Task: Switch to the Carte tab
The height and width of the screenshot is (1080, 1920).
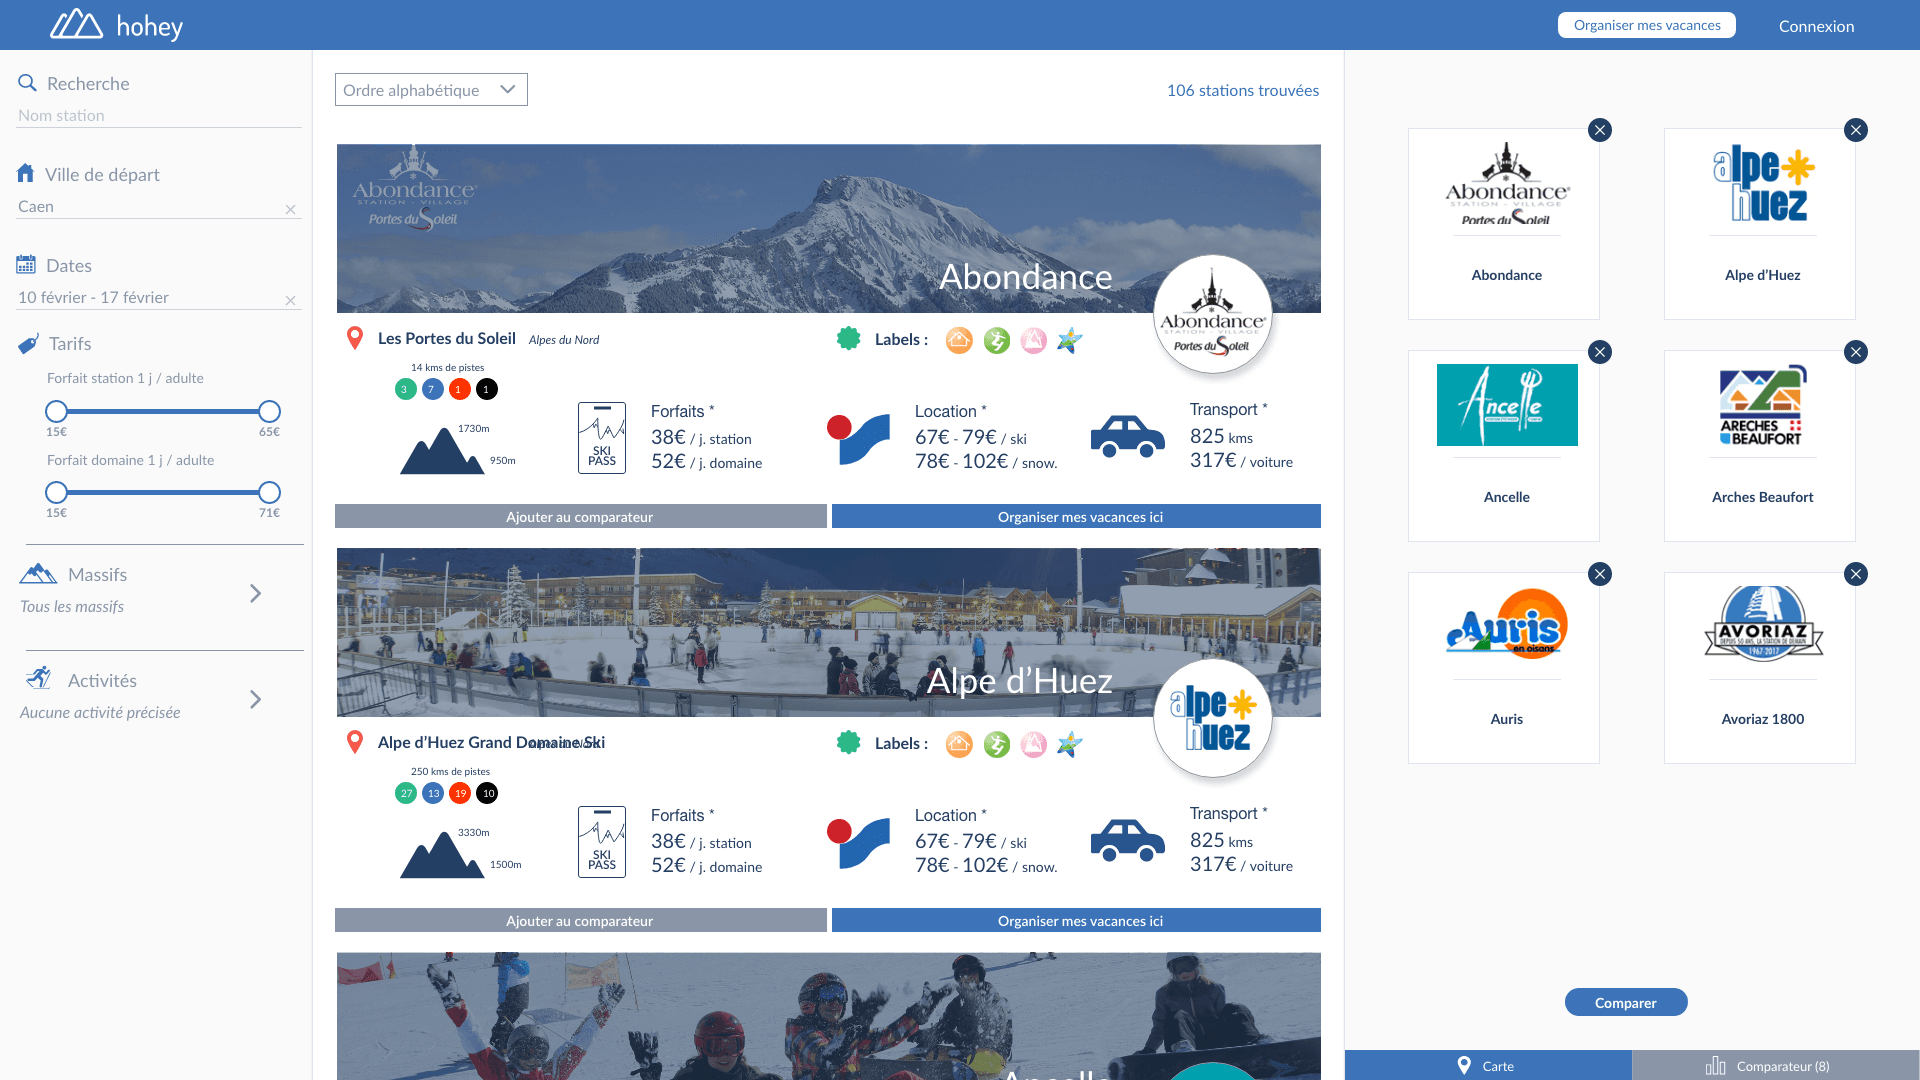Action: coord(1488,1065)
